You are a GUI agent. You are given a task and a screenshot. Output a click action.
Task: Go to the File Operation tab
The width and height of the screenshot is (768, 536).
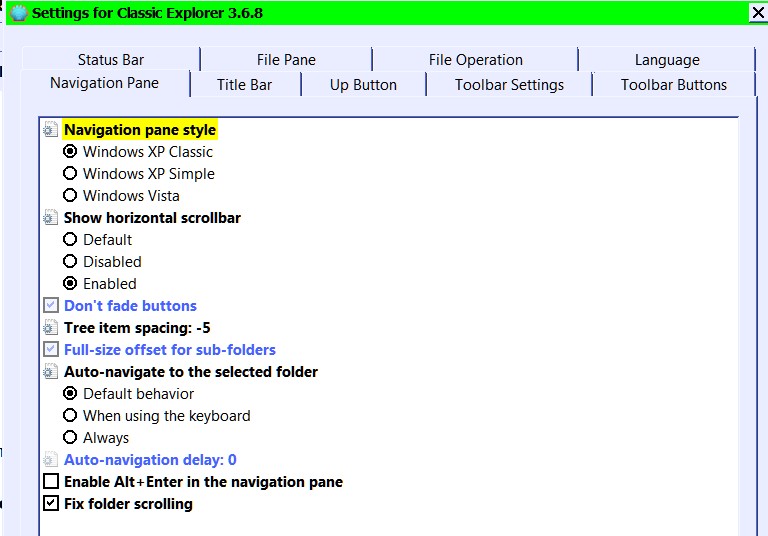475,60
